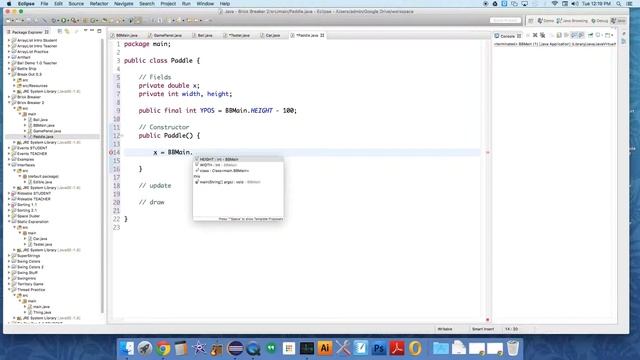The image size is (640, 360).
Task: Collapse the Interfaces project
Action: (x=9, y=165)
